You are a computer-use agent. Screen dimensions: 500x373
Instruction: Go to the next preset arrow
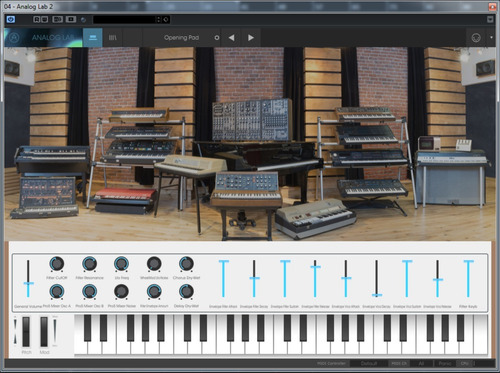click(x=251, y=38)
